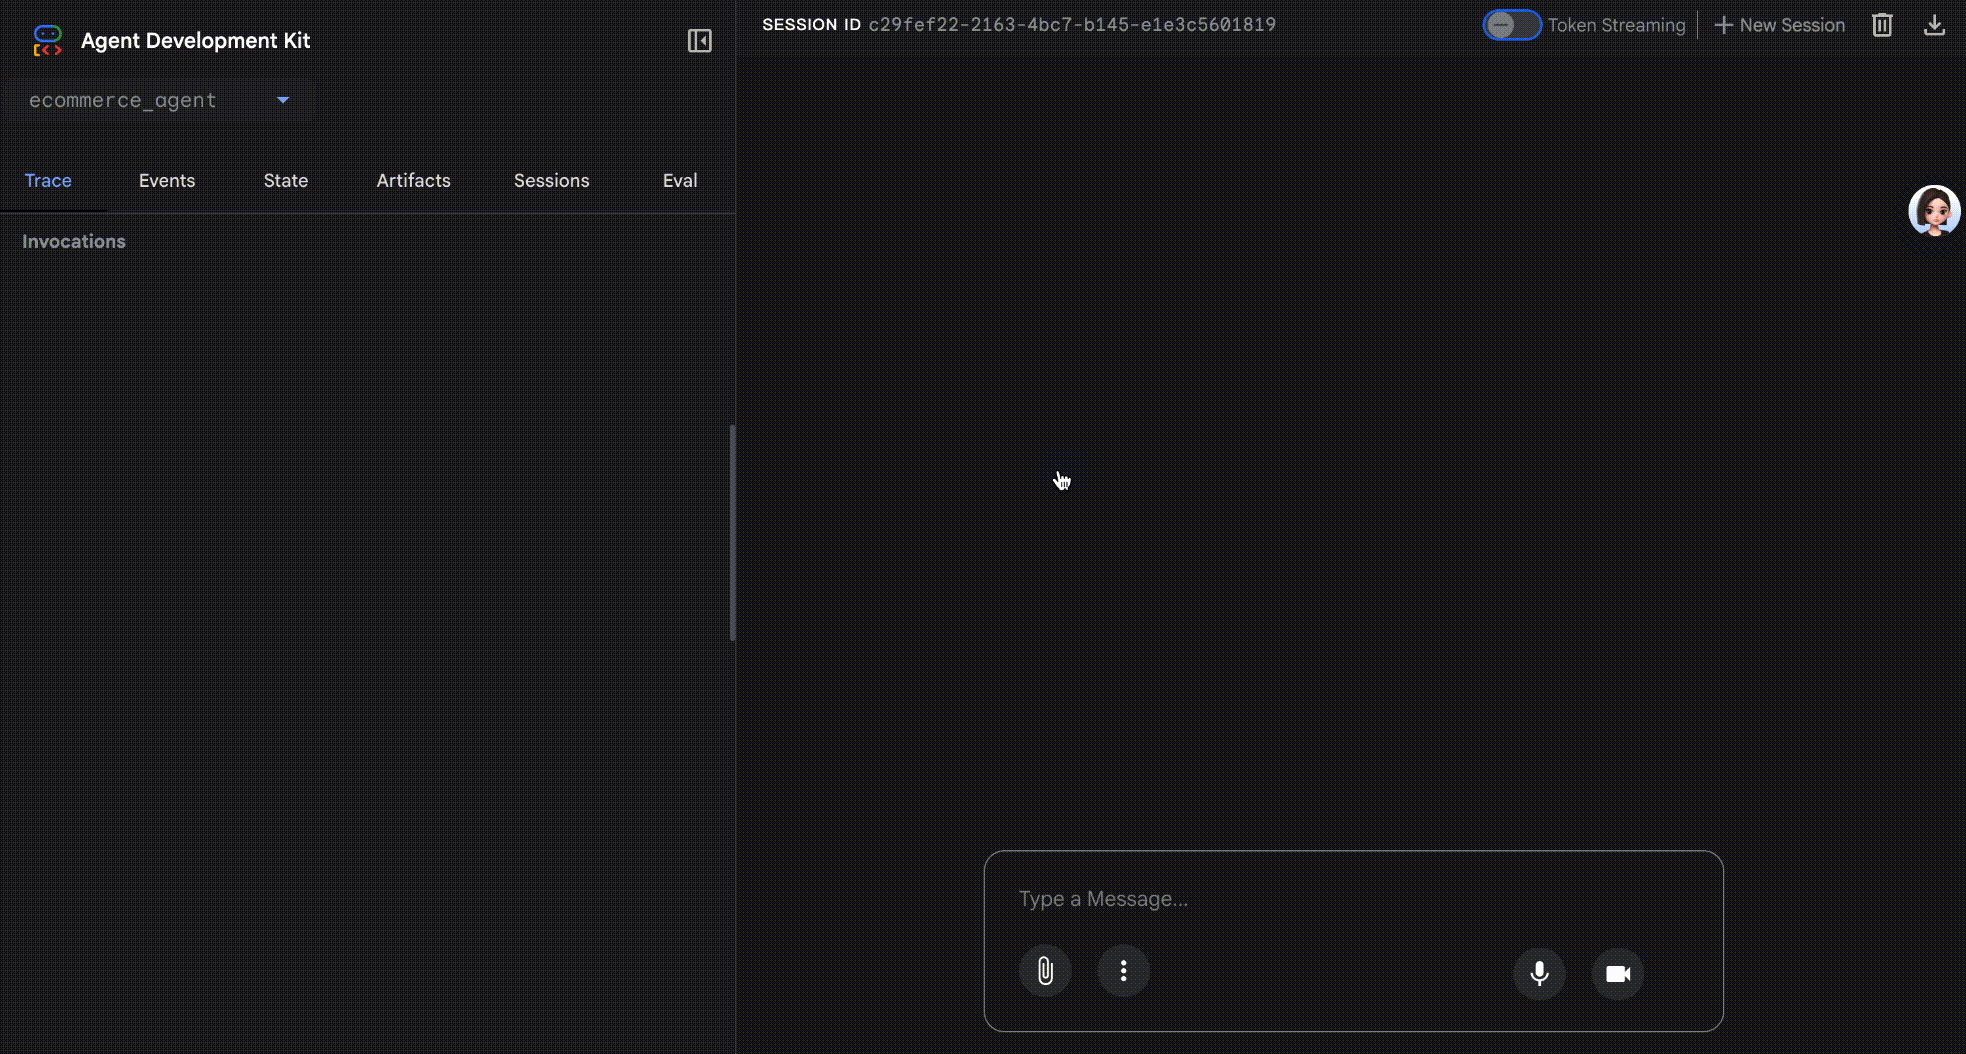Select the Sessions tab
The width and height of the screenshot is (1966, 1054).
[552, 181]
